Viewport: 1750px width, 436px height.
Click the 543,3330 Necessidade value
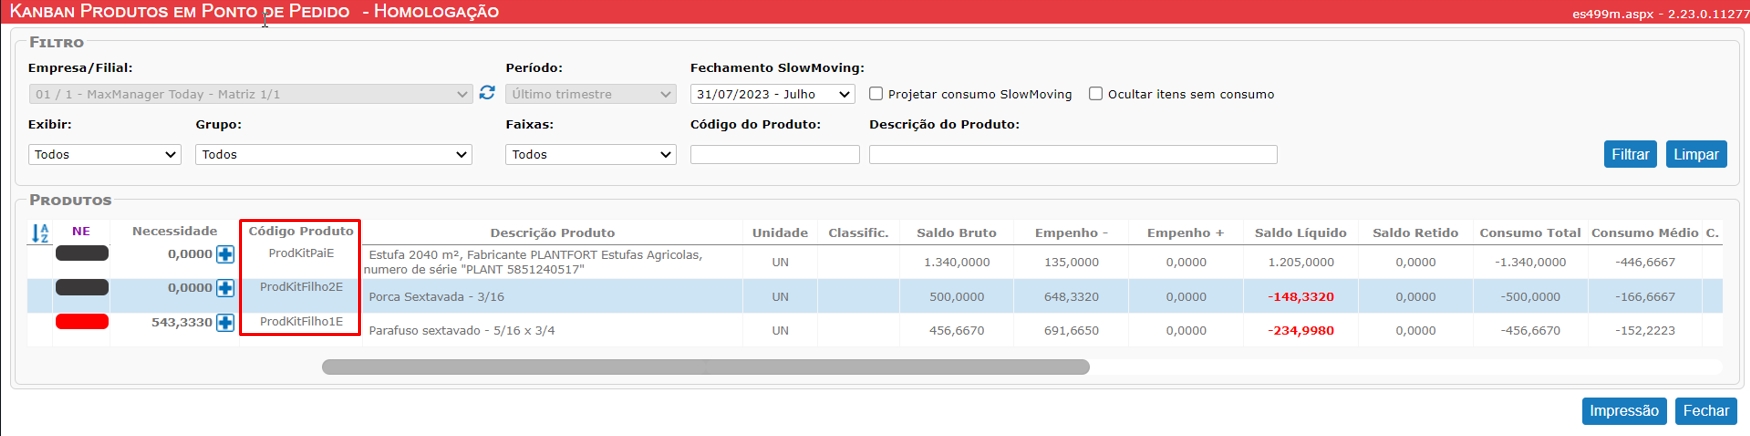pyautogui.click(x=182, y=322)
